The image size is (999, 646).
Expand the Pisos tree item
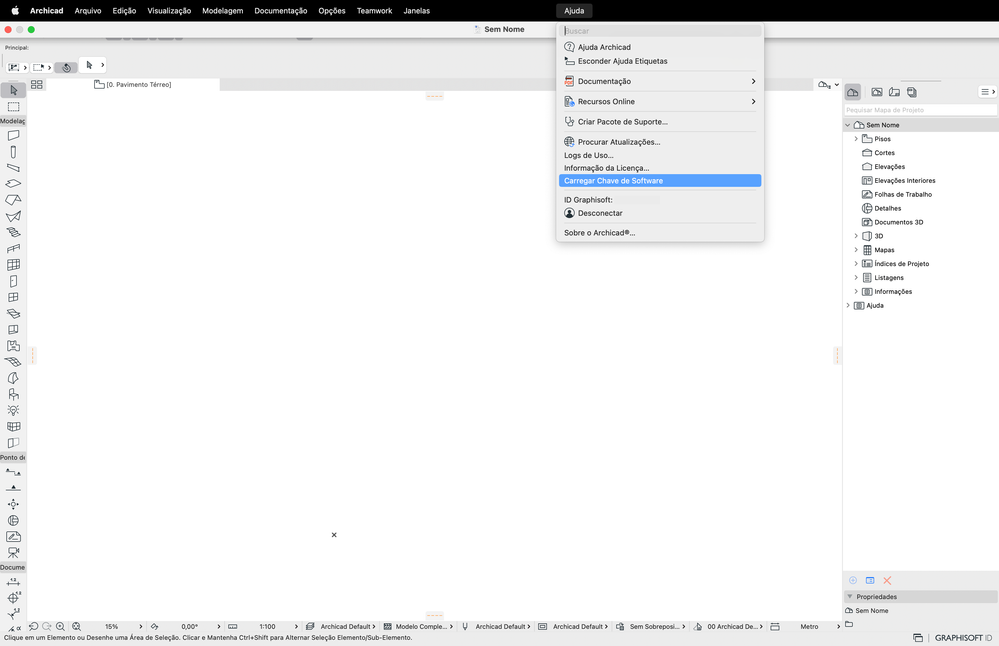[856, 139]
